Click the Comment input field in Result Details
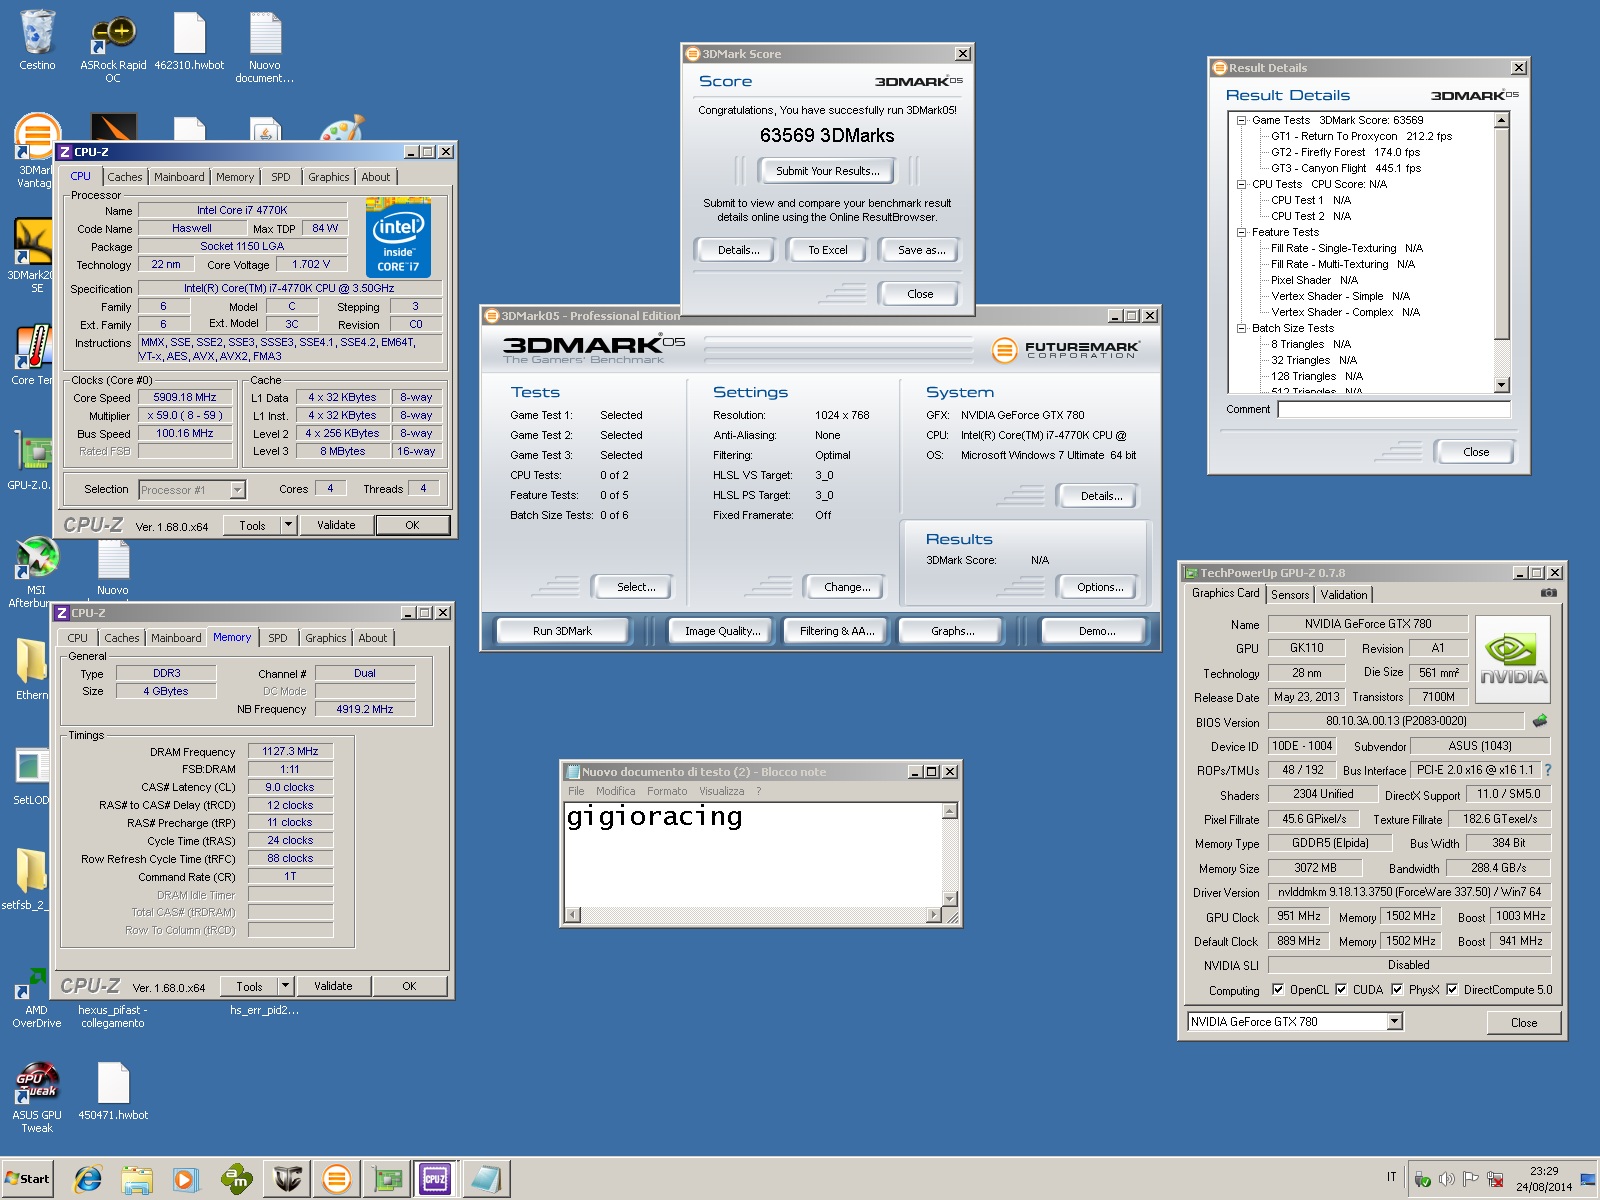This screenshot has height=1200, width=1600. 1394,409
